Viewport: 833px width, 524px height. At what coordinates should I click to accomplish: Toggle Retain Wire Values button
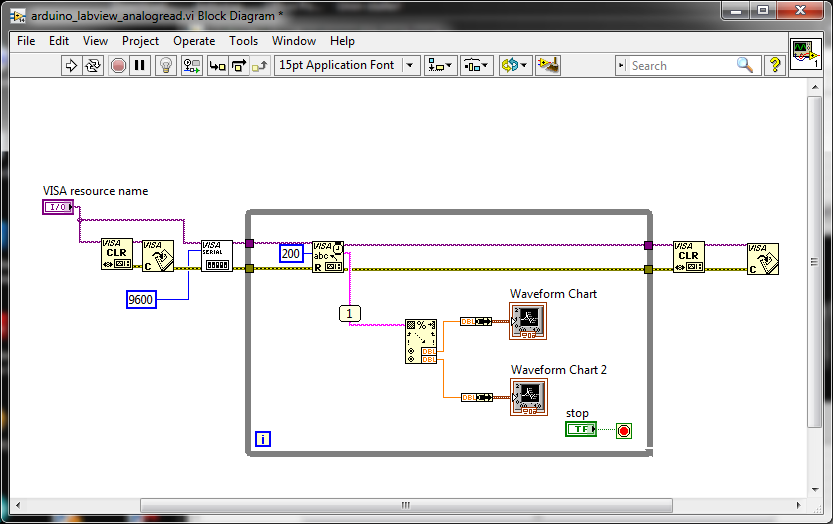click(191, 65)
